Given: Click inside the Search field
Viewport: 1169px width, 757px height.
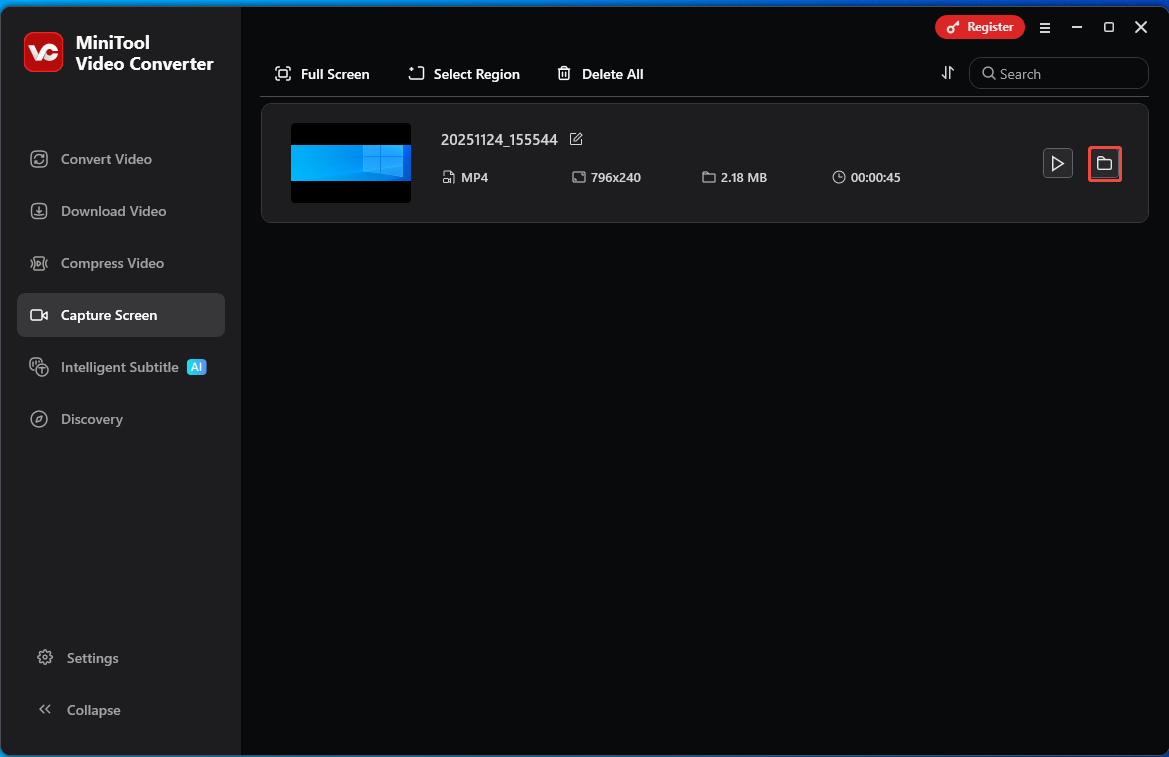Looking at the screenshot, I should coord(1058,73).
